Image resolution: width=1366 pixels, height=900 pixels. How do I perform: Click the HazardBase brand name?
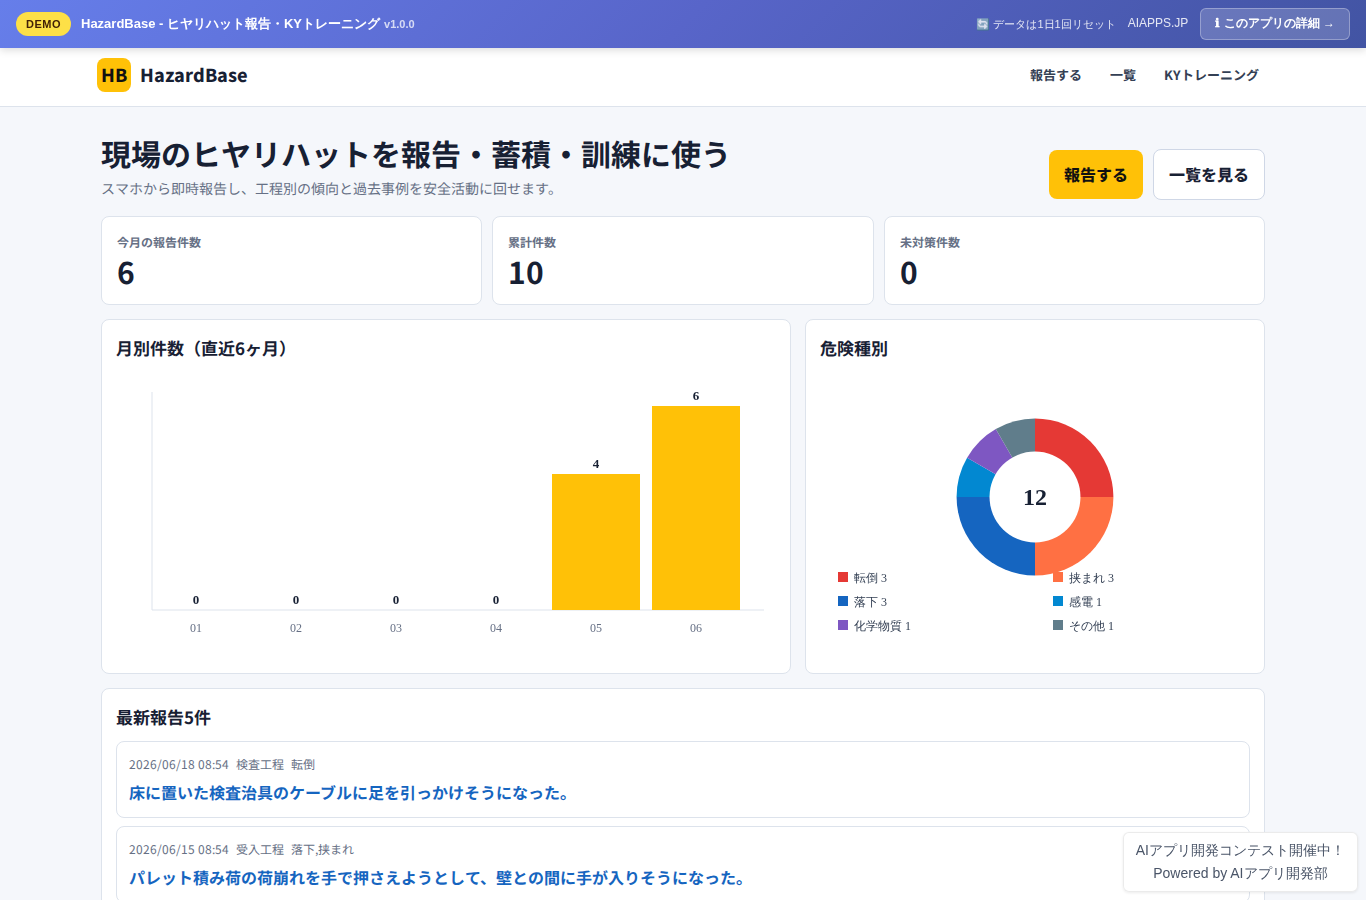coord(194,75)
